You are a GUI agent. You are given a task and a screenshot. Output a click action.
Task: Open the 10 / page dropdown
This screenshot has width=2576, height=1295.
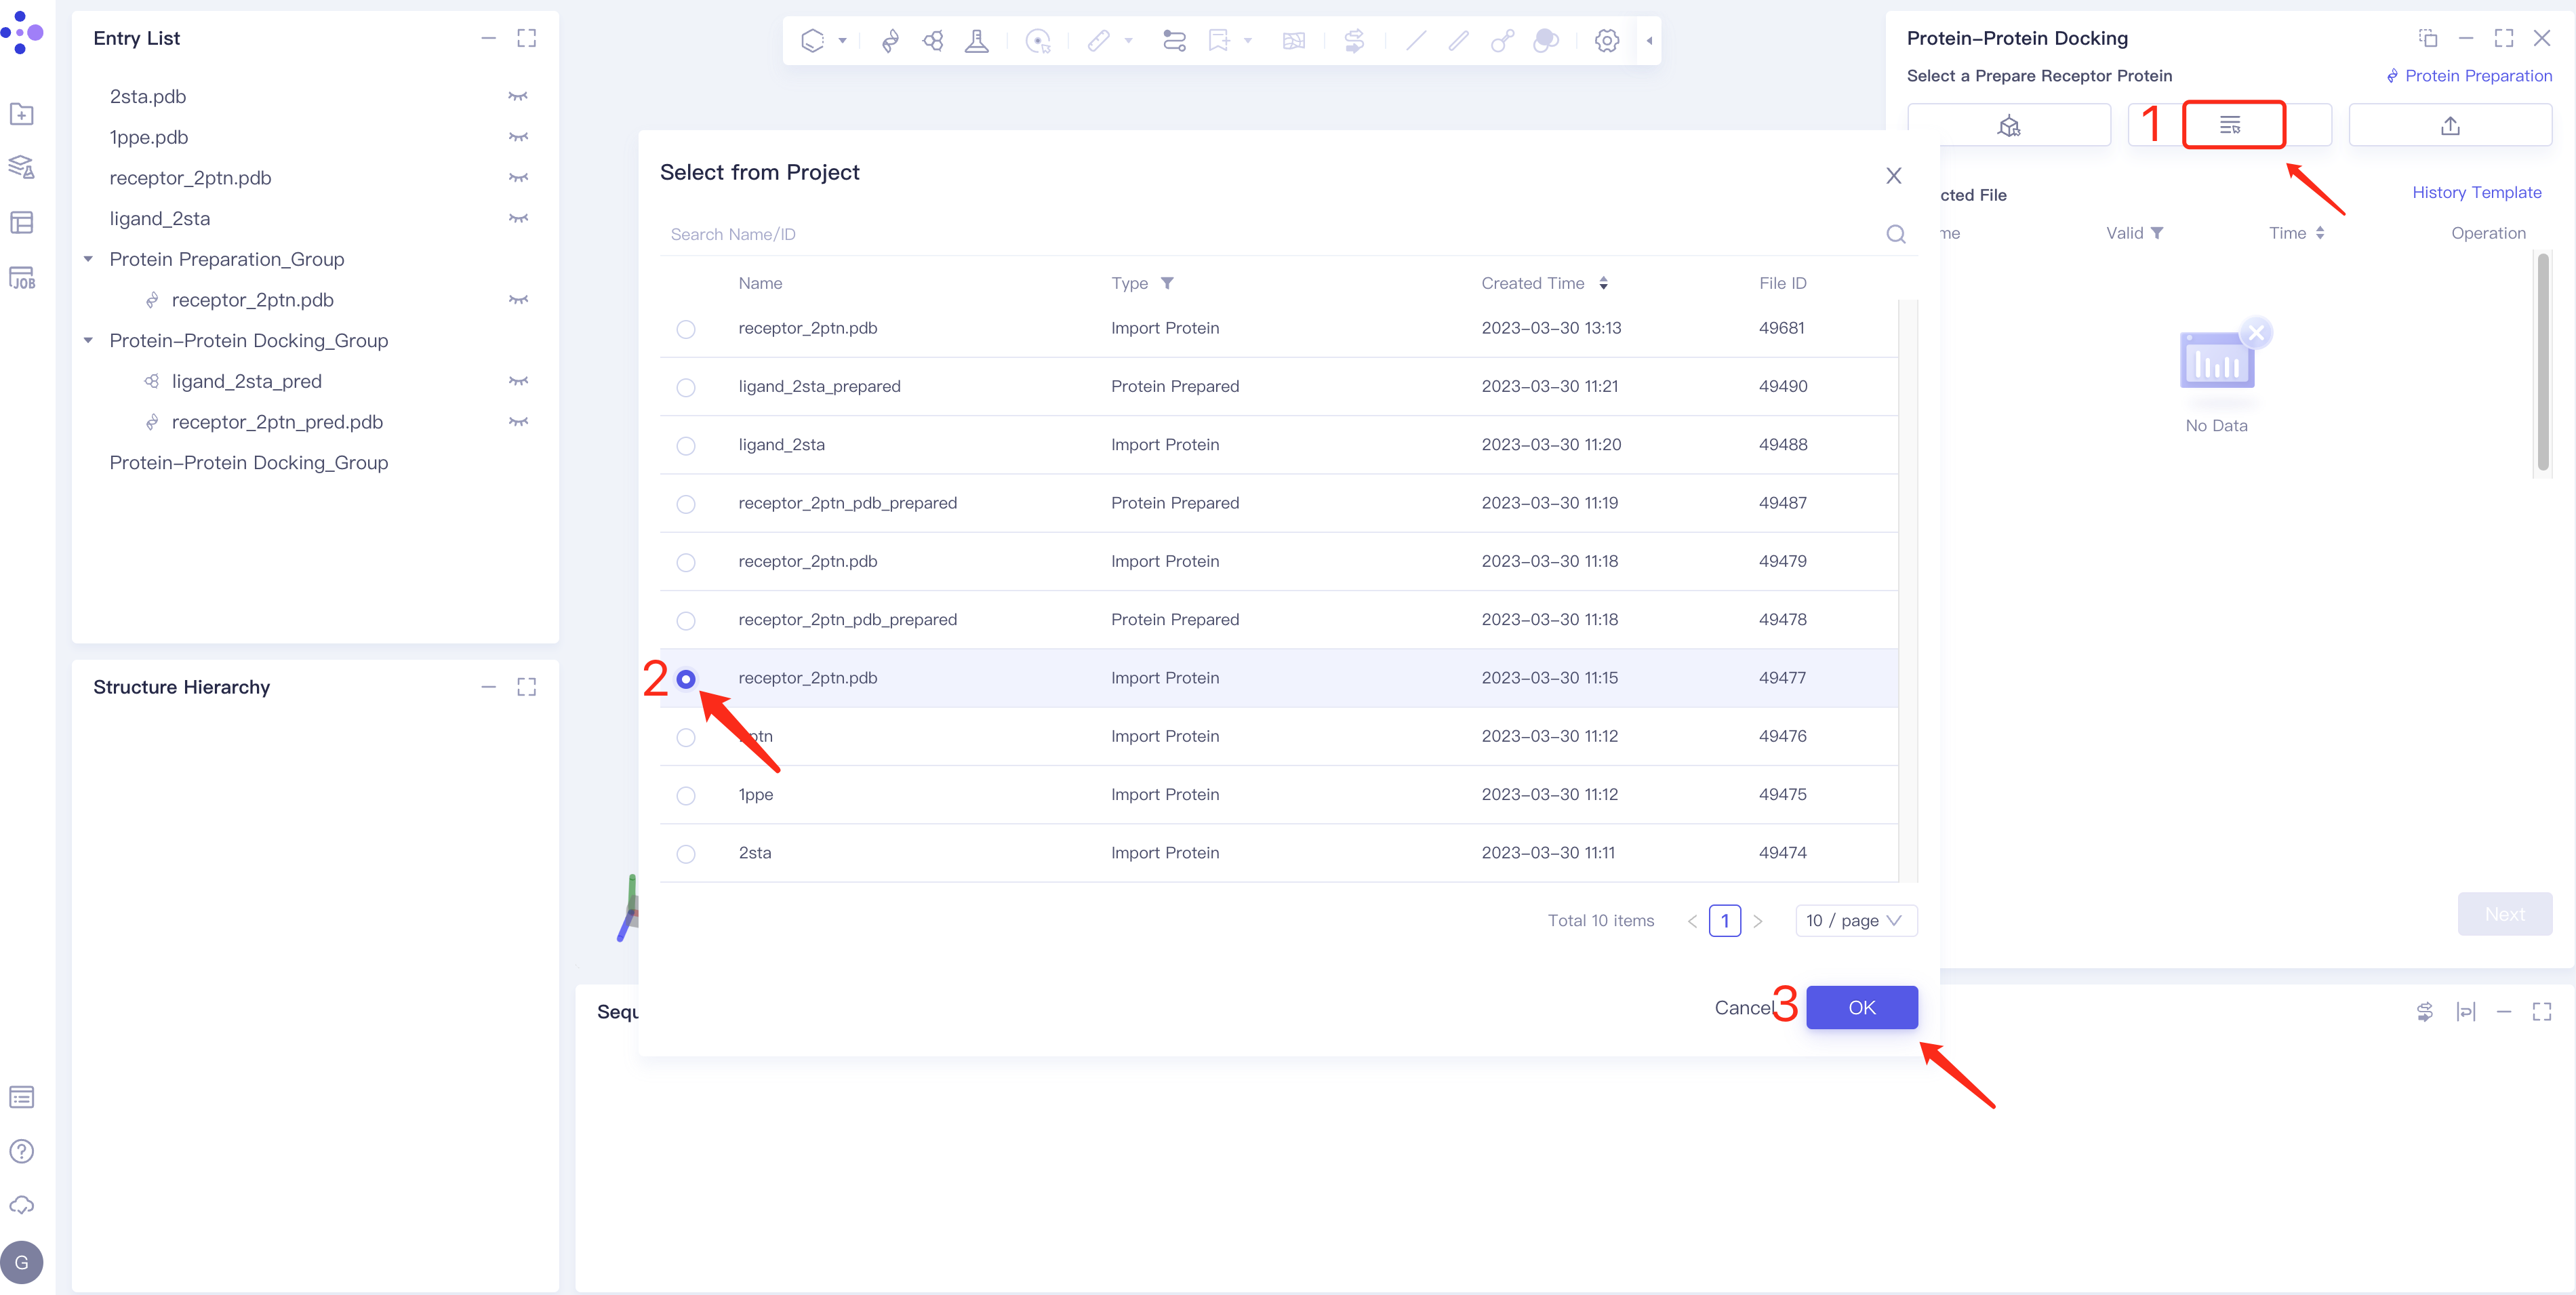click(1855, 920)
